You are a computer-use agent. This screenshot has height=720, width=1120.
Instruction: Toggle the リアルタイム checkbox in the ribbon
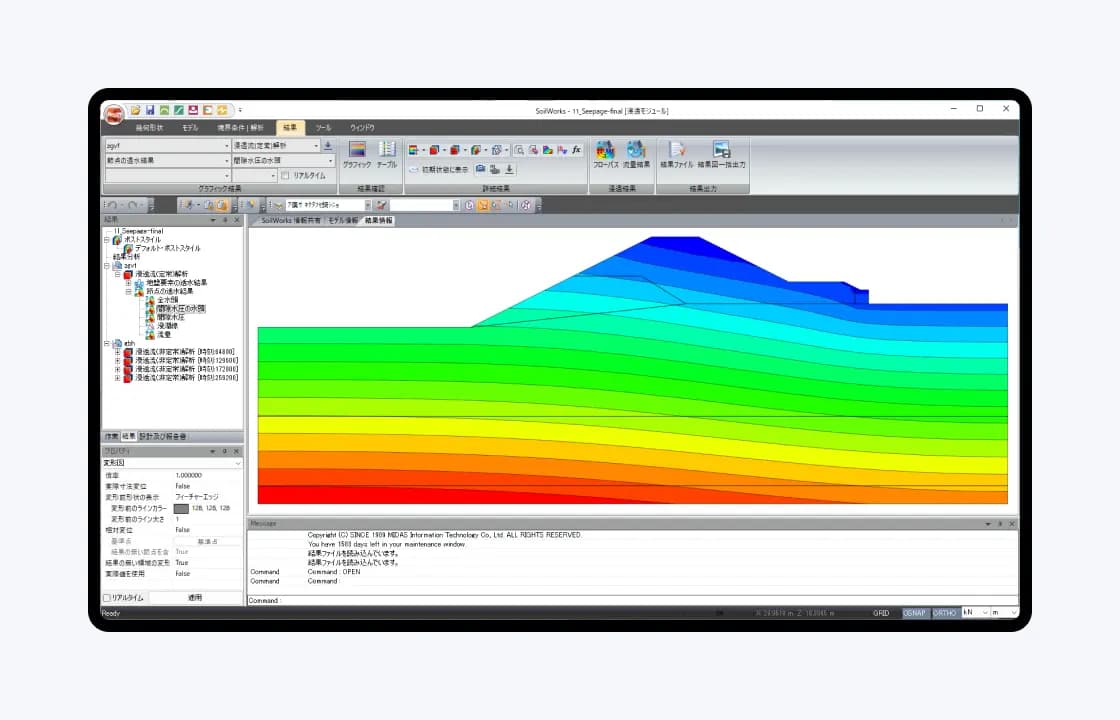point(286,176)
